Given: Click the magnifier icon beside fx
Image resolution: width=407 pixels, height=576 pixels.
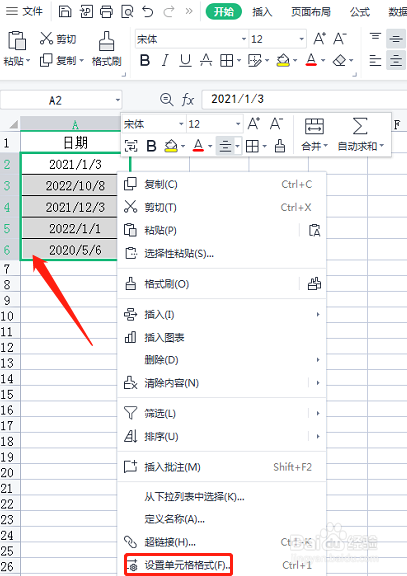Looking at the screenshot, I should [166, 100].
